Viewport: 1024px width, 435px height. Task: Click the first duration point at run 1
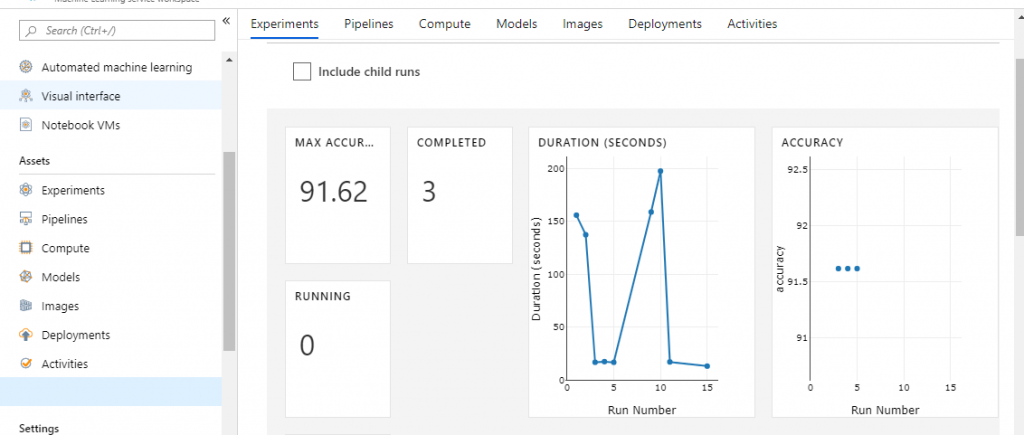[576, 215]
